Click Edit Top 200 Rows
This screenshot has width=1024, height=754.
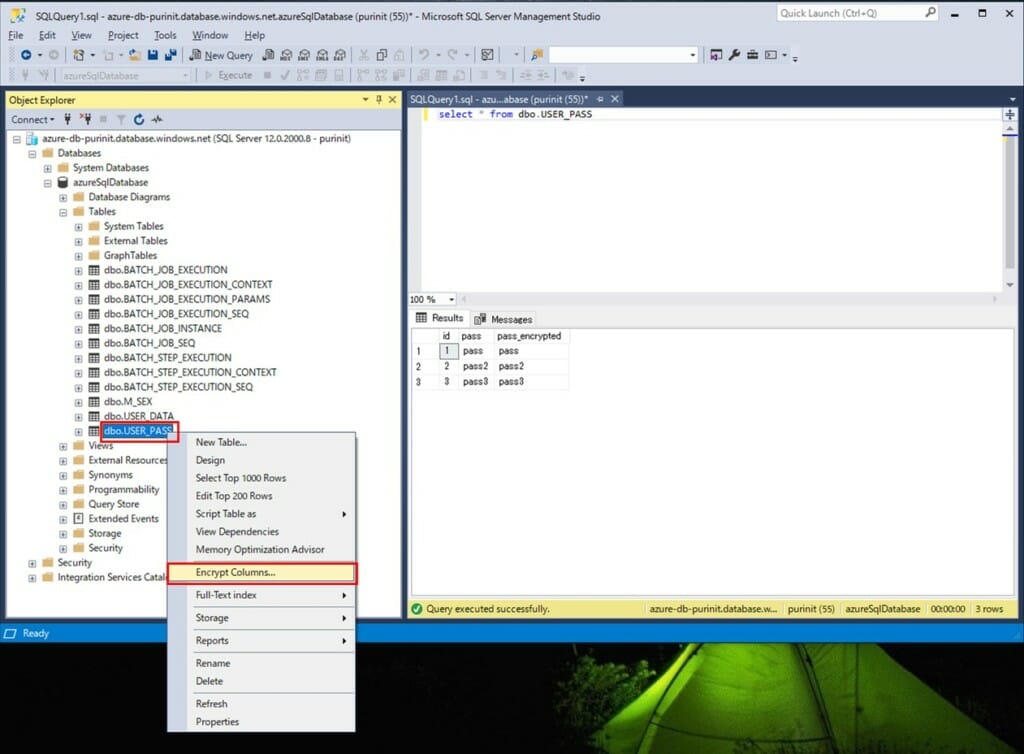pyautogui.click(x=233, y=496)
